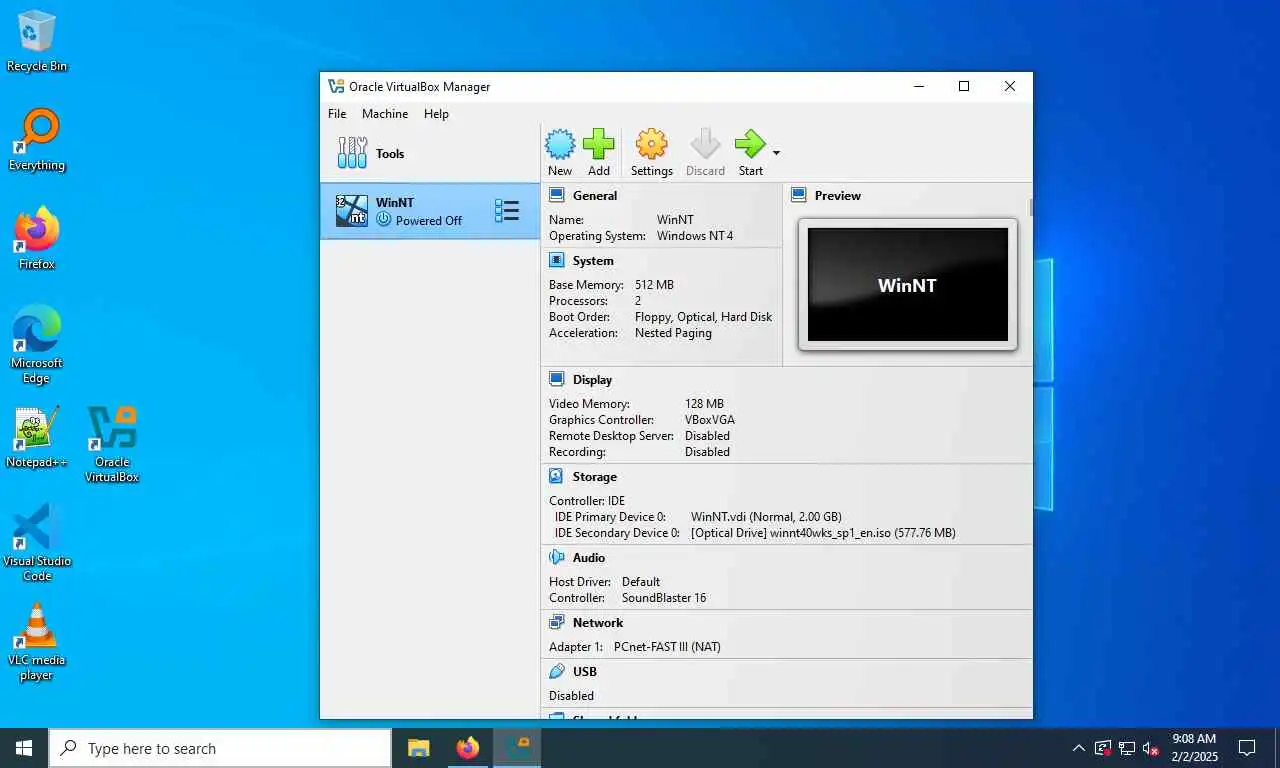Open the Storage settings header link

tap(595, 477)
